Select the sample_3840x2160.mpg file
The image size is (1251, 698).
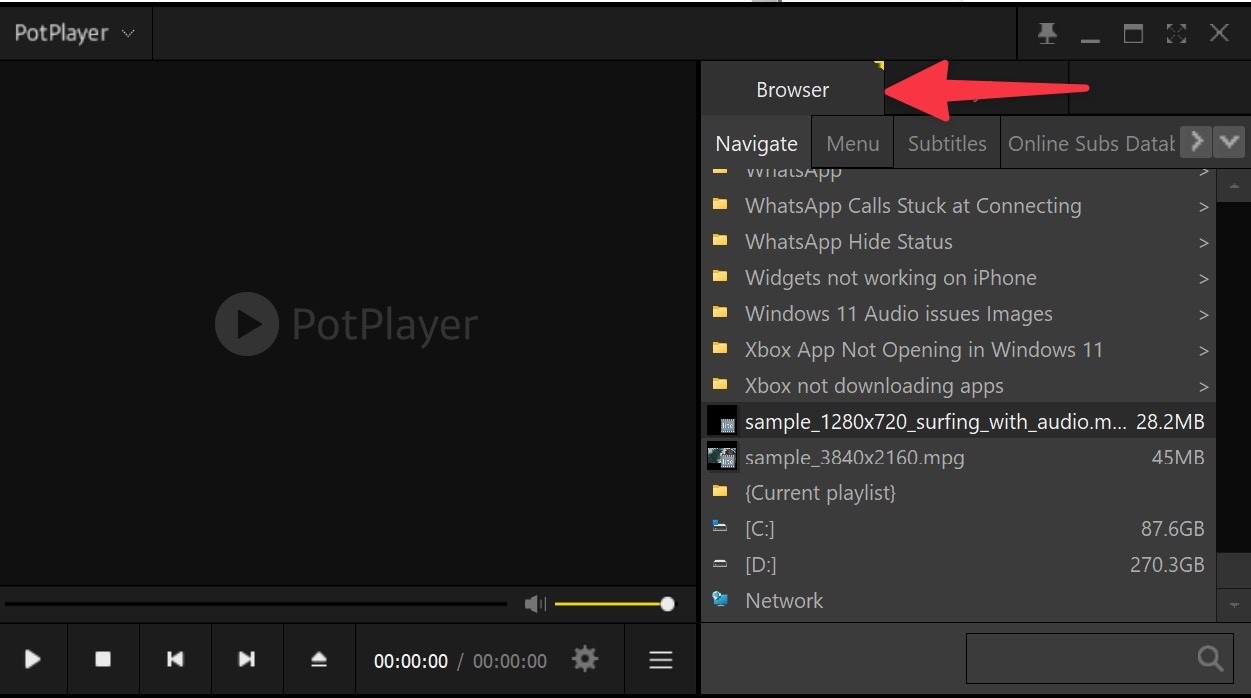[959, 458]
